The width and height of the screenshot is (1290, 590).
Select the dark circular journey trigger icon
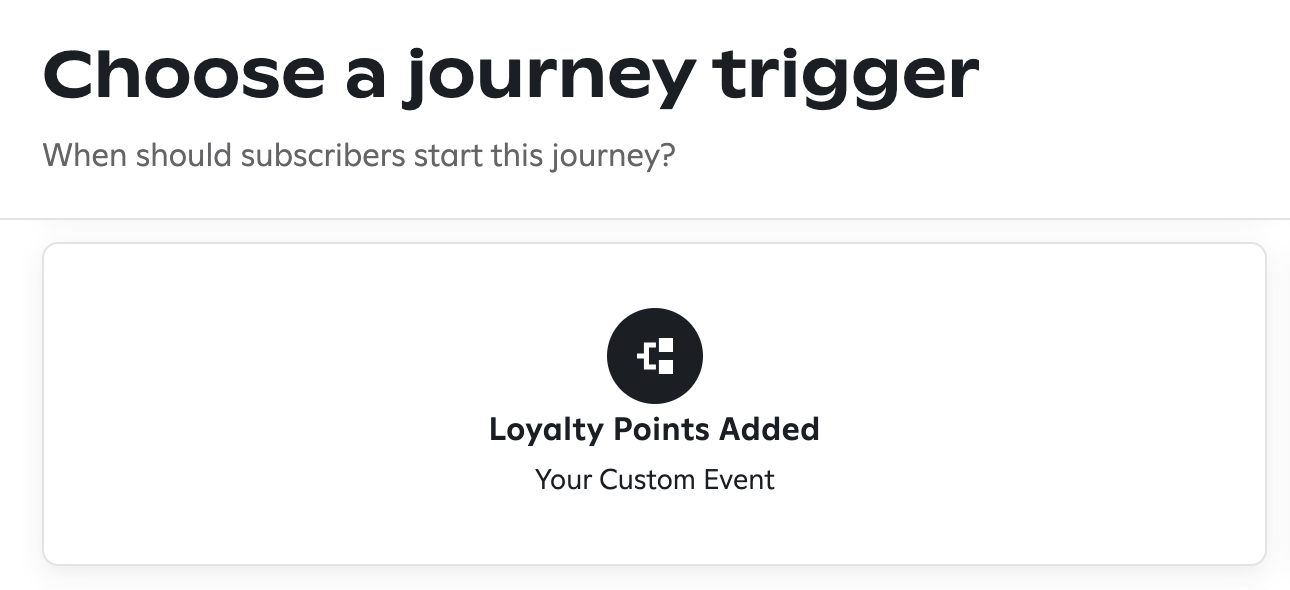tap(655, 356)
